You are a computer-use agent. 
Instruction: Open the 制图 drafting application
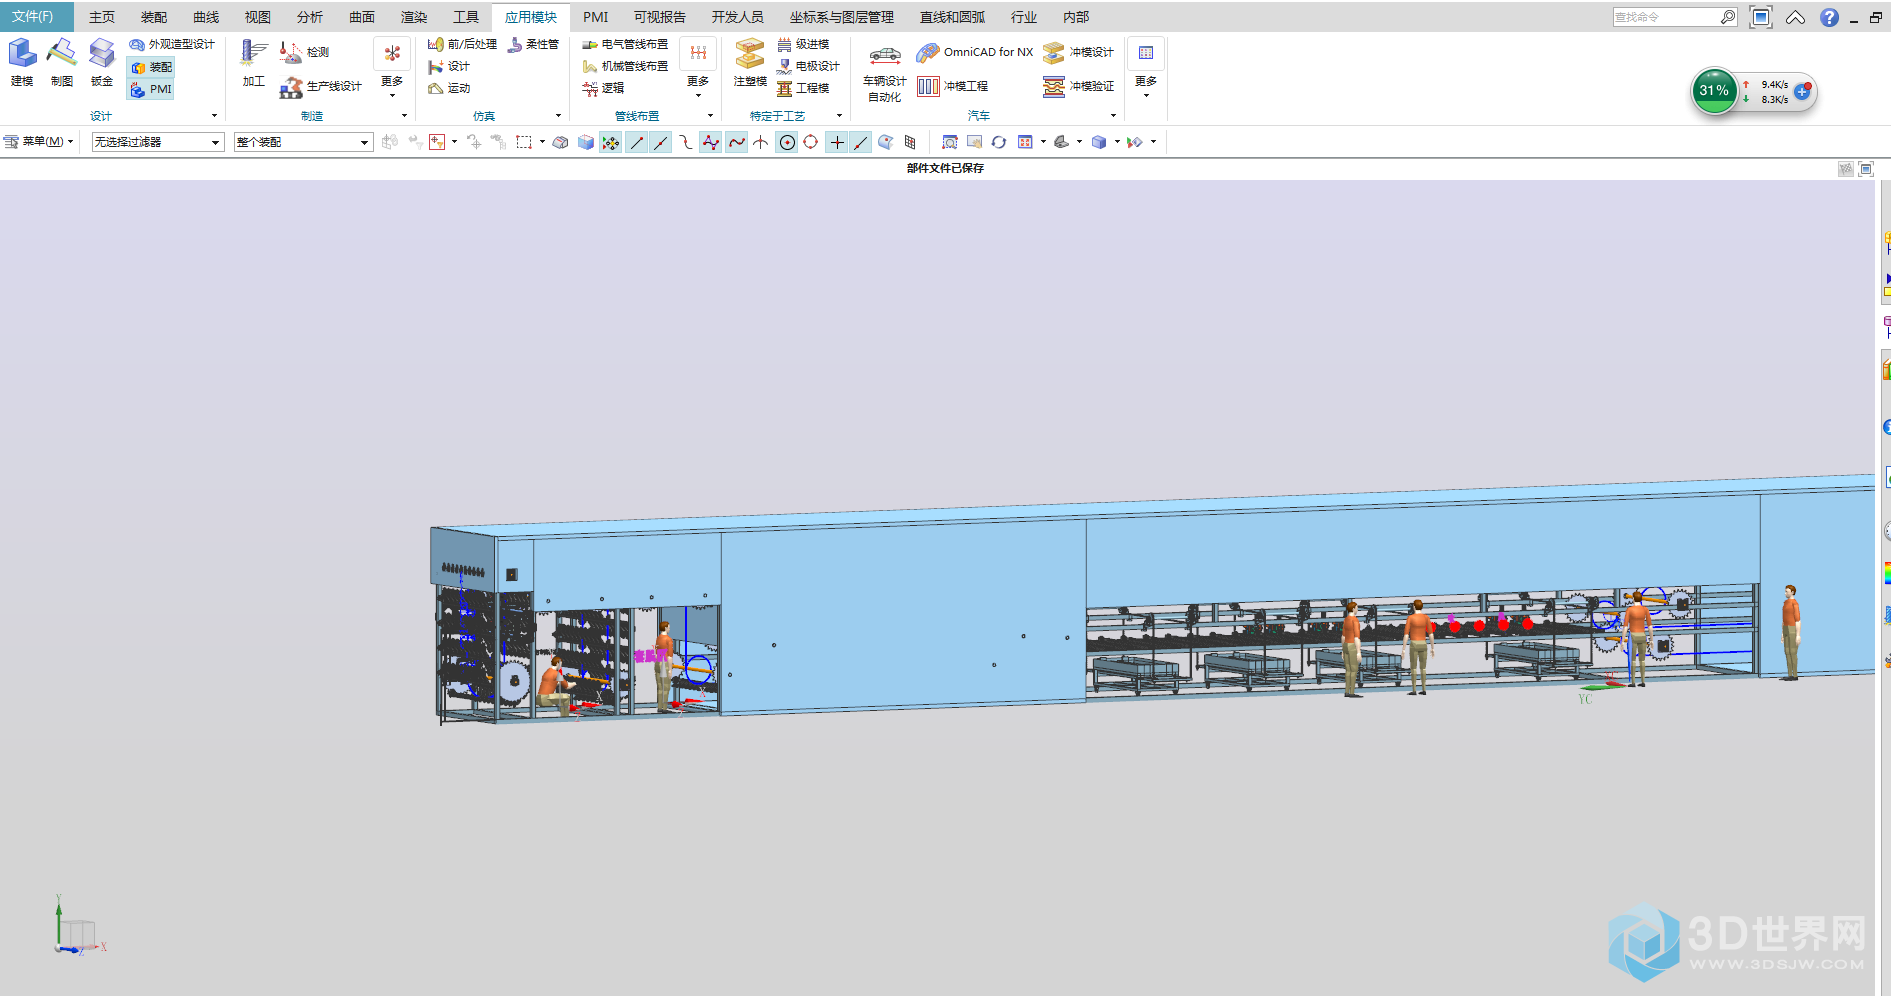(x=62, y=62)
